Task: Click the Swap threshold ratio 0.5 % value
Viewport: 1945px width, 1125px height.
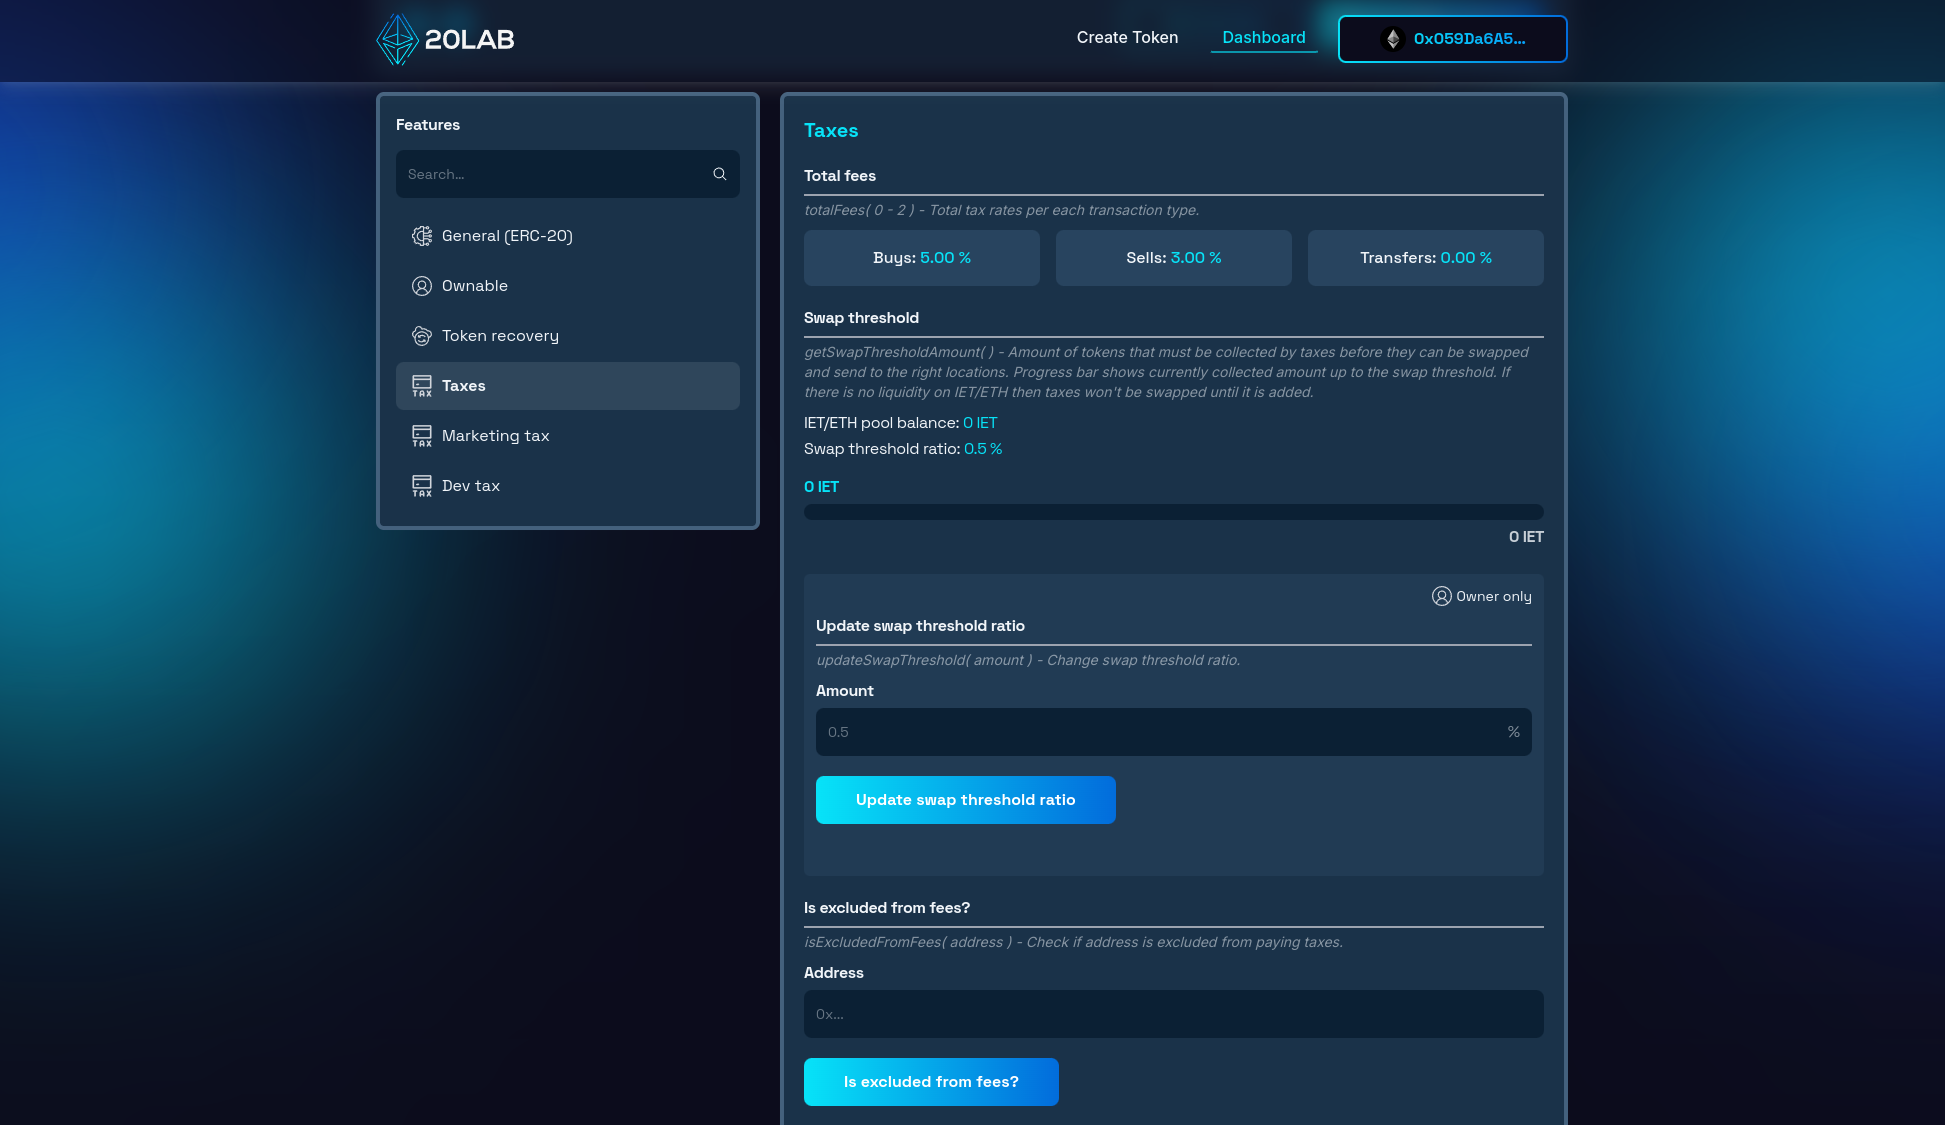Action: 983,449
